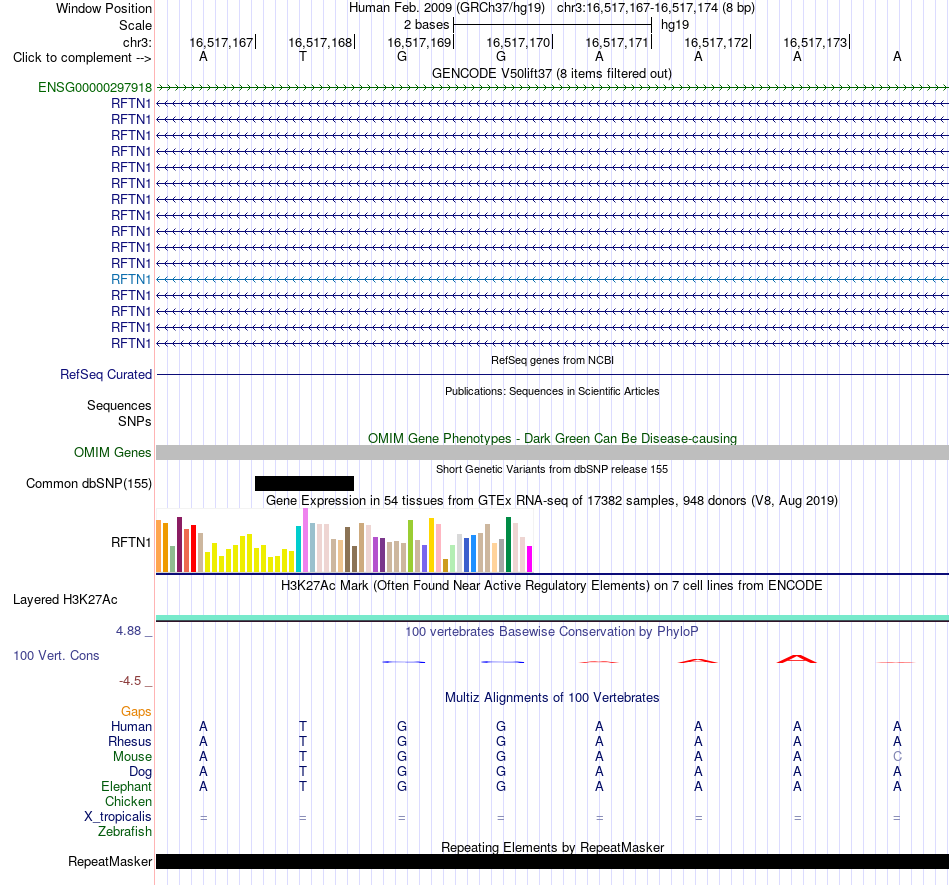Click position label 16,517,168 on ruler
This screenshot has height=885, width=950.
pyautogui.click(x=320, y=42)
